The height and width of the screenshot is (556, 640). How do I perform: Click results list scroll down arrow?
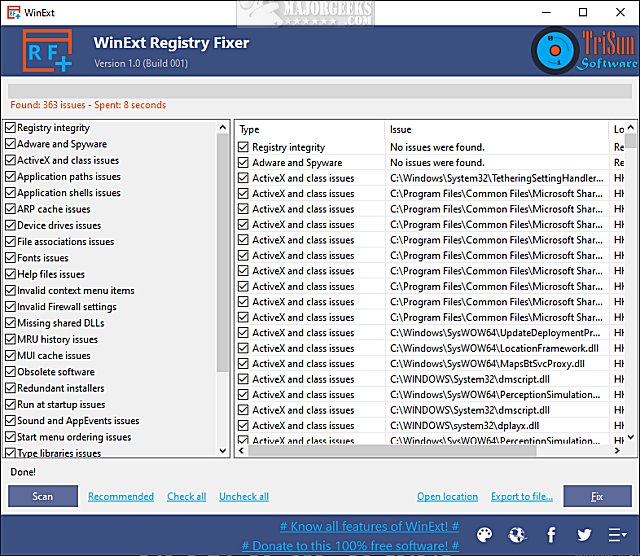click(631, 437)
